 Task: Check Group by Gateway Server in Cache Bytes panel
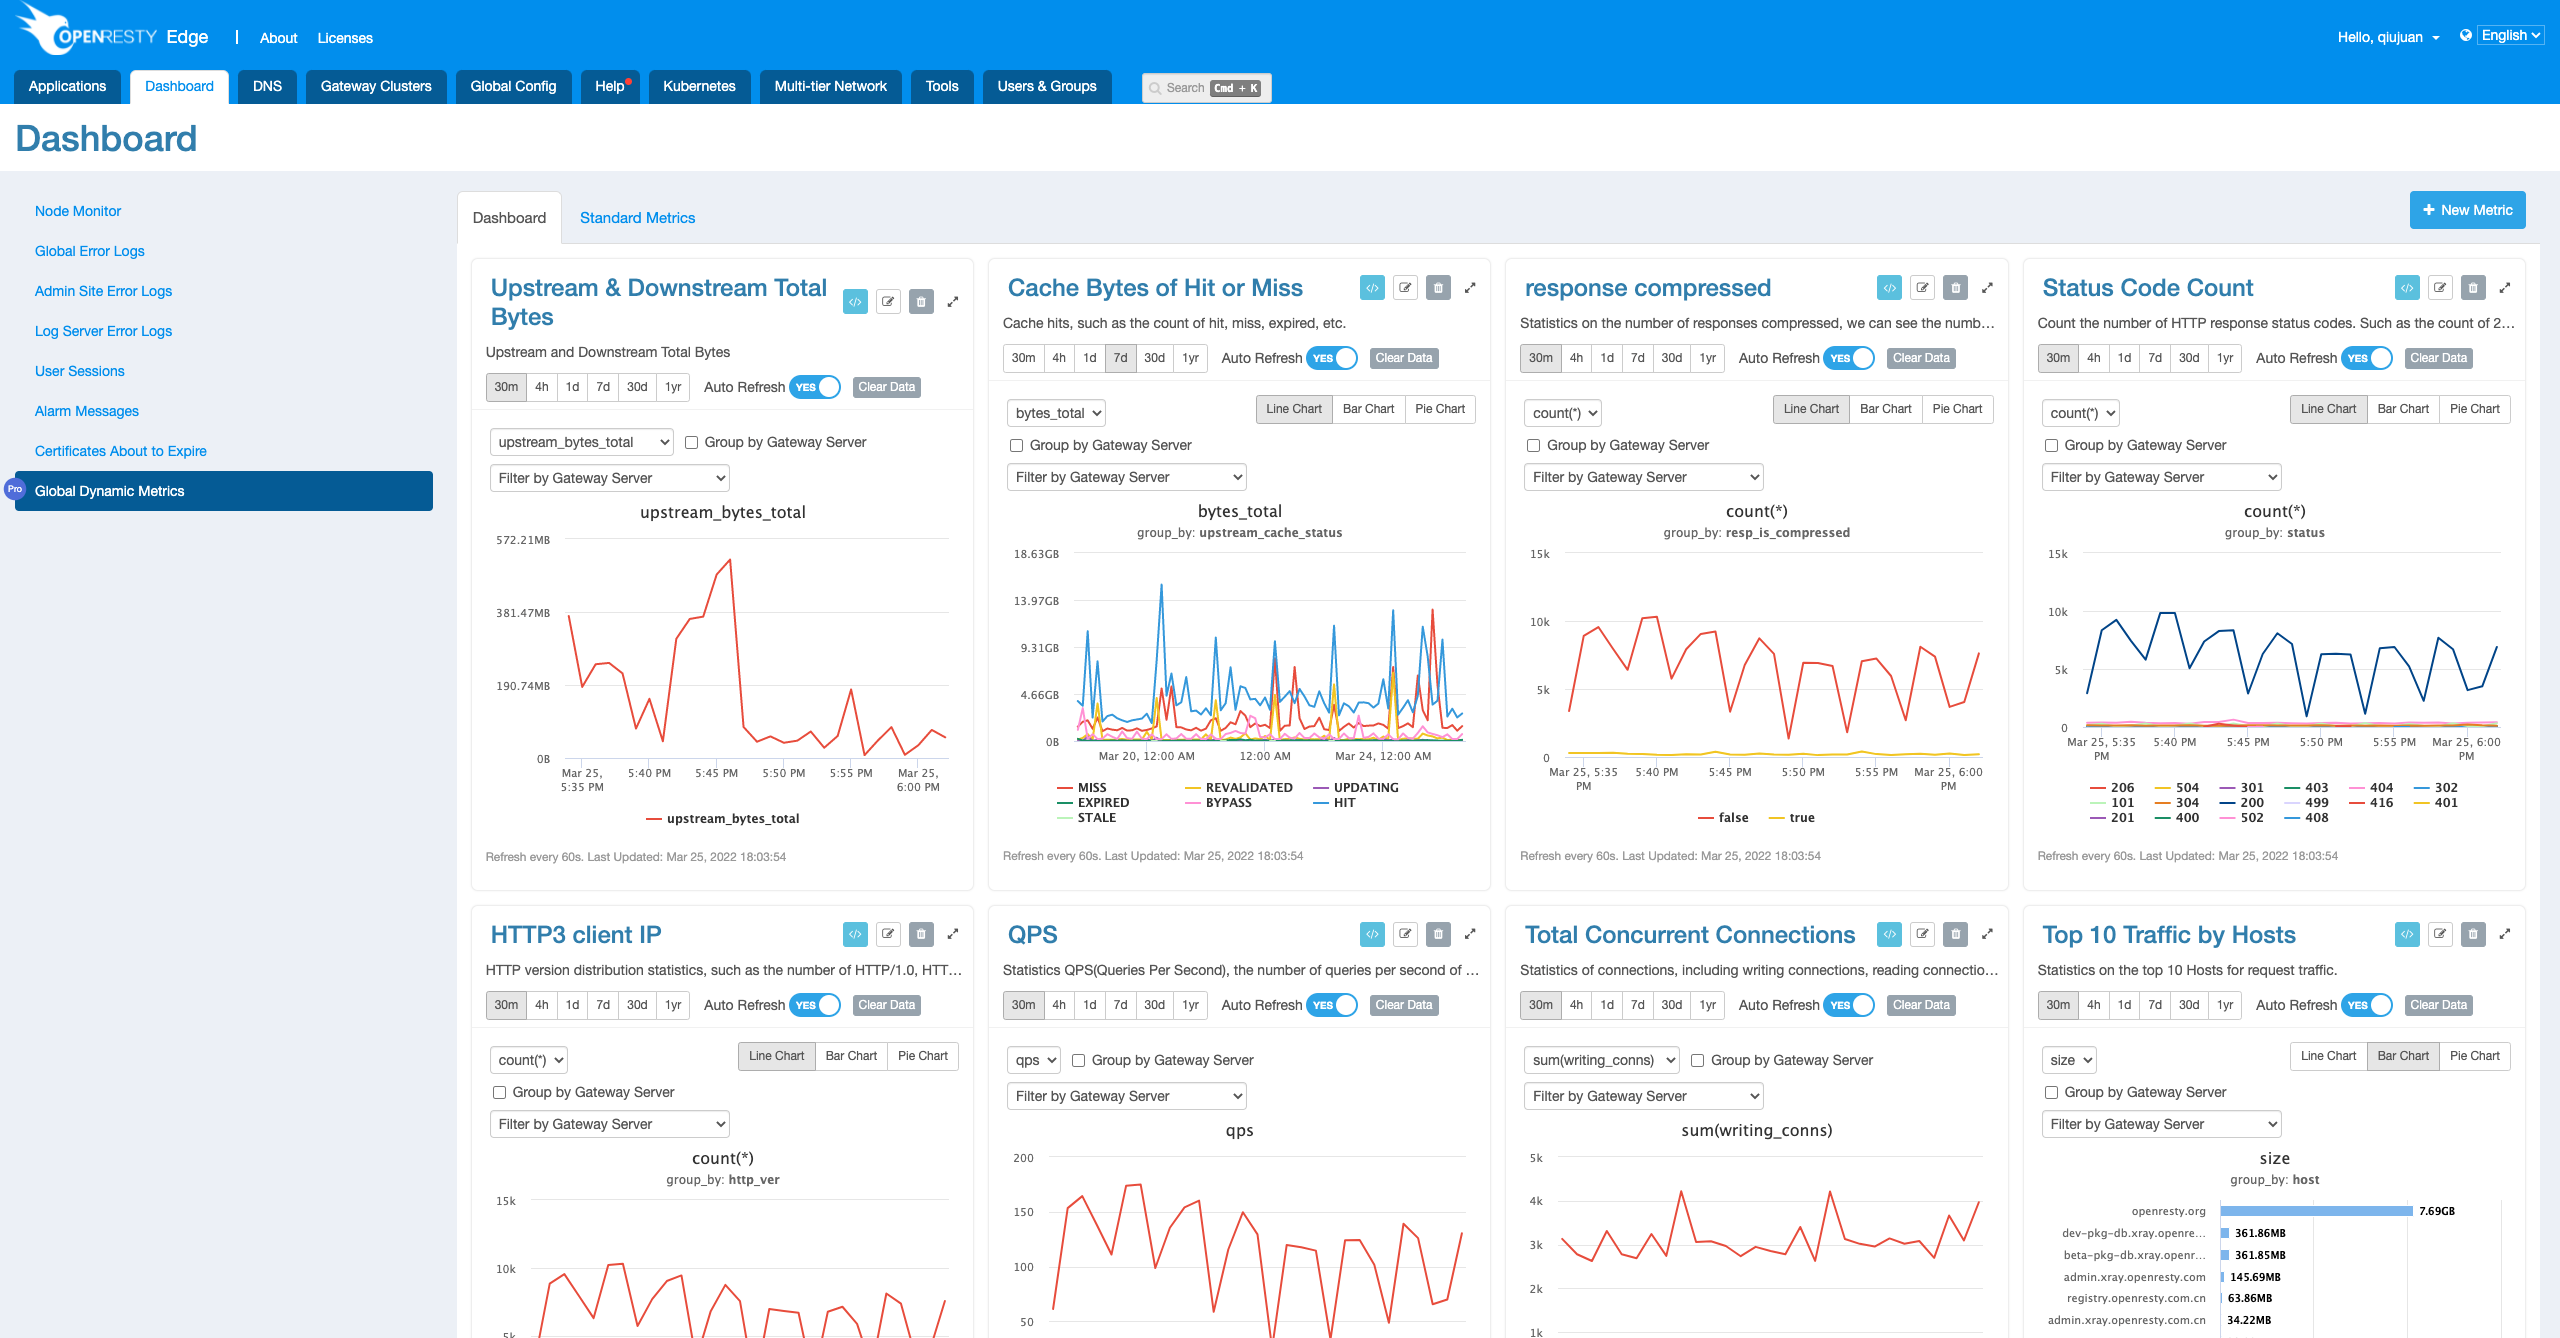pos(1016,445)
